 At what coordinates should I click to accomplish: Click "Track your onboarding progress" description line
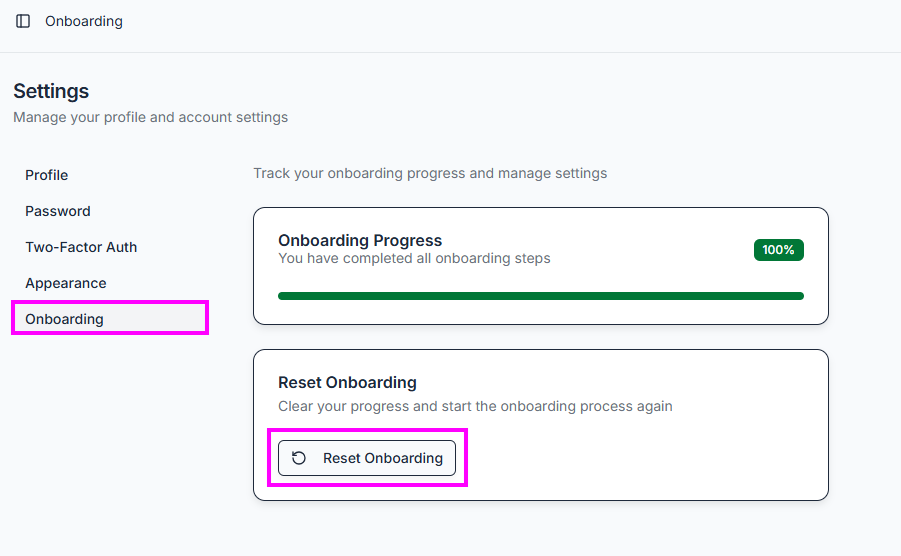(x=430, y=173)
